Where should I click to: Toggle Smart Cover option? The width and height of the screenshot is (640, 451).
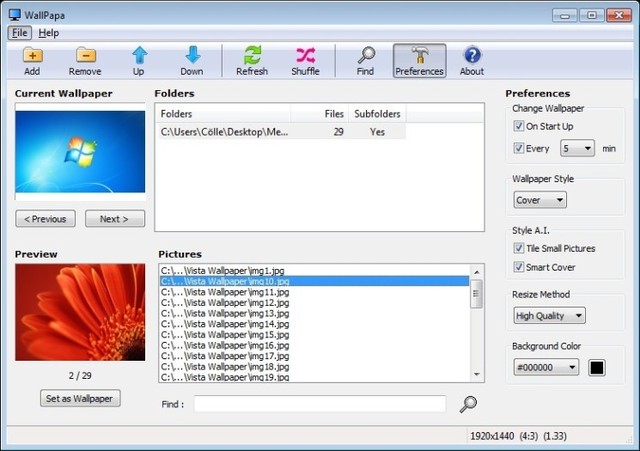pyautogui.click(x=519, y=267)
